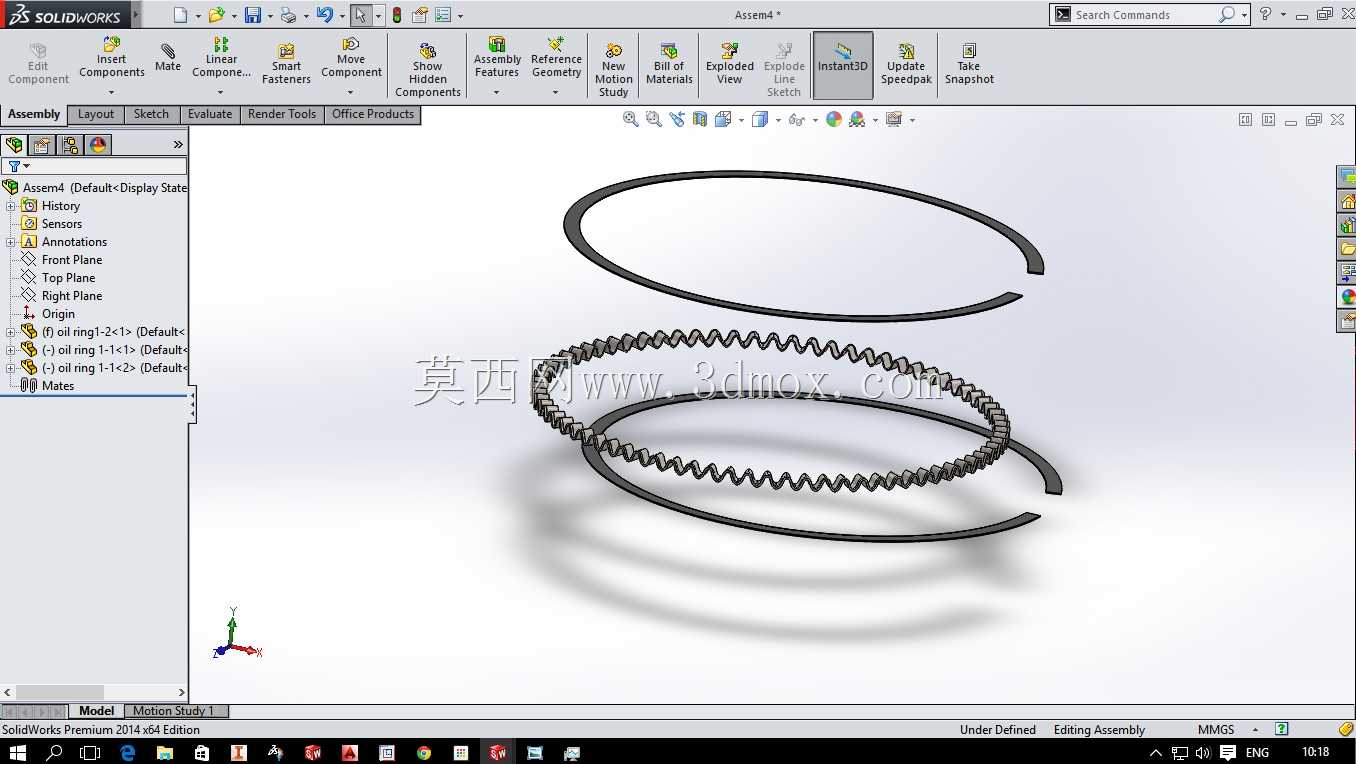This screenshot has width=1356, height=764.
Task: Generate a Bill of Materials
Action: [x=670, y=65]
